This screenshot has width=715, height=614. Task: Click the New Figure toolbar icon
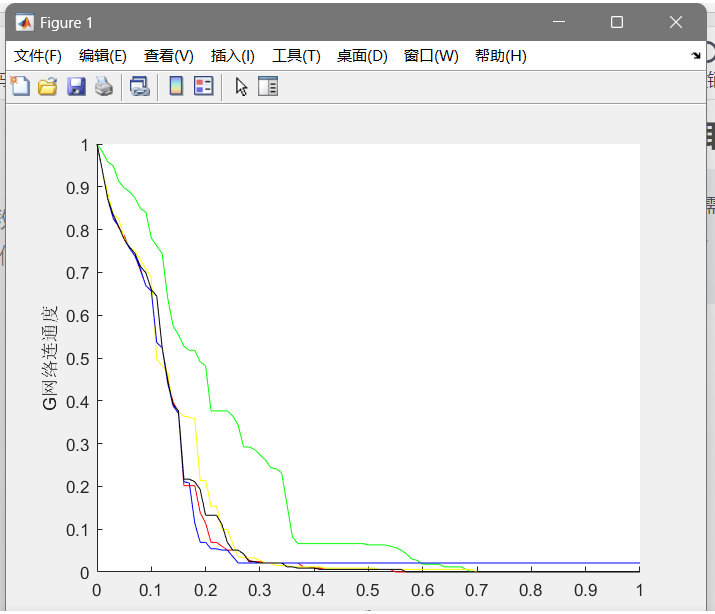click(21, 86)
